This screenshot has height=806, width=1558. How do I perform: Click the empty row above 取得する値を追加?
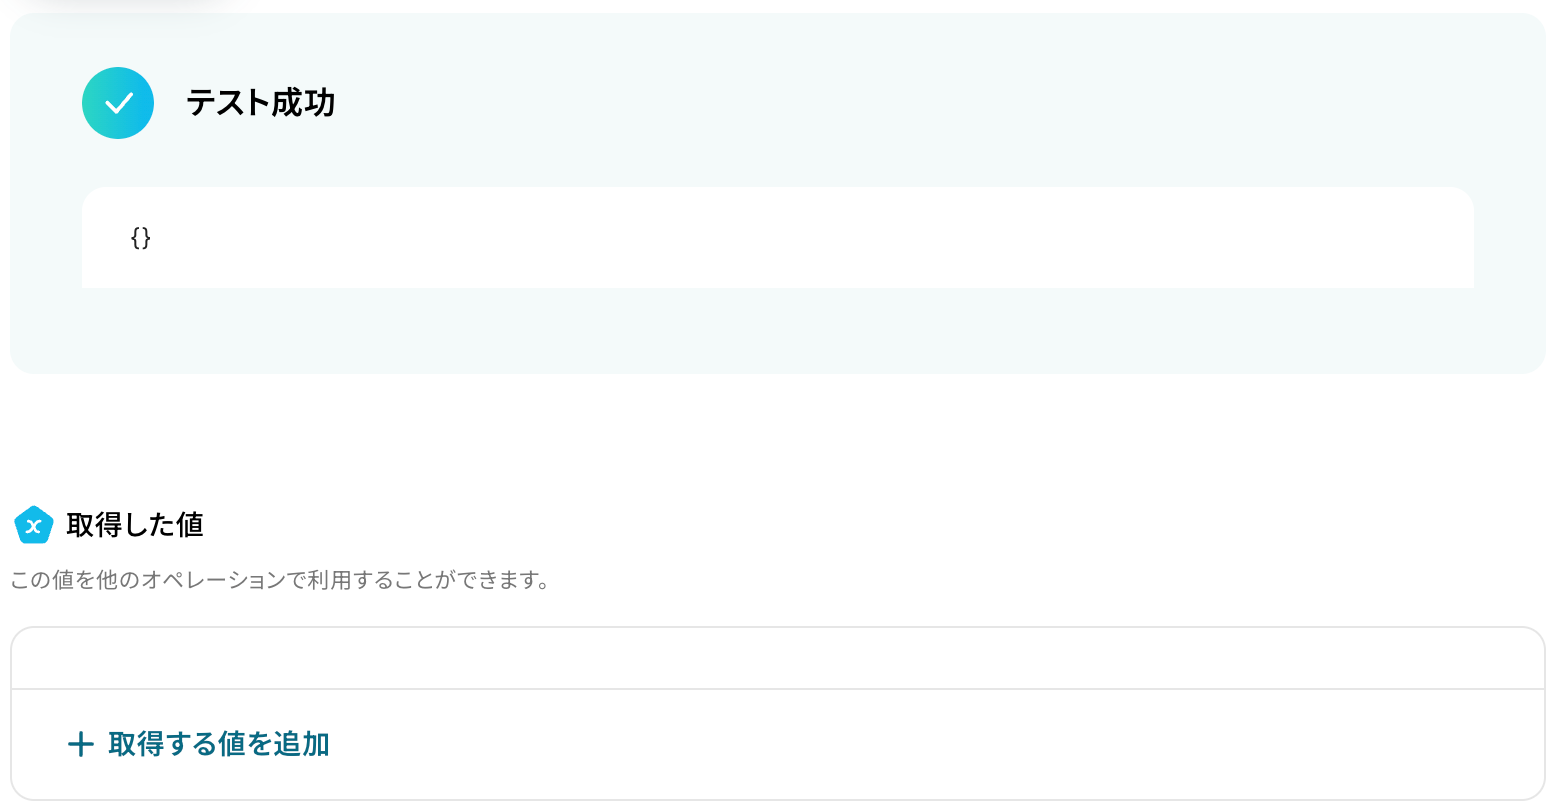[778, 659]
